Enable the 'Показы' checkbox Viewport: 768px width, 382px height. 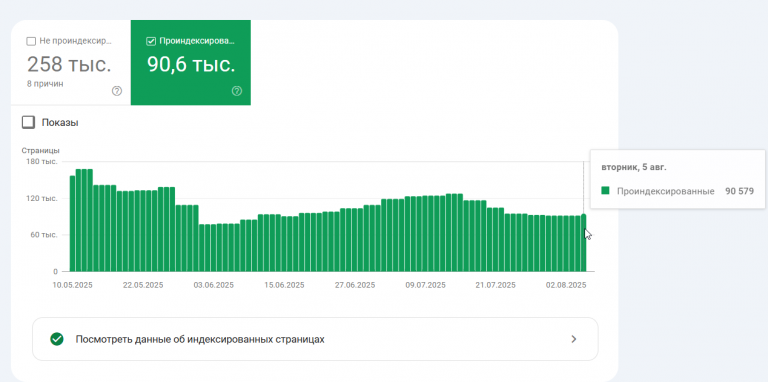(28, 122)
